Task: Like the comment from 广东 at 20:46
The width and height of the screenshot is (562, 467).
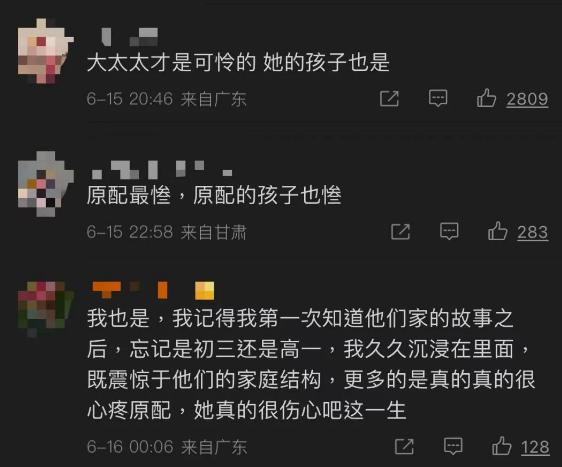Action: pos(486,98)
